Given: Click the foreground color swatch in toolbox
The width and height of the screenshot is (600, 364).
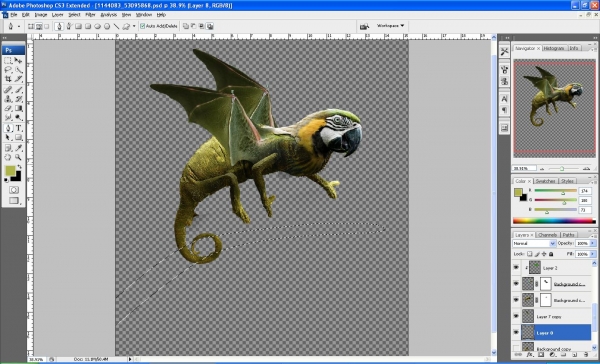Looking at the screenshot, I should [10, 171].
